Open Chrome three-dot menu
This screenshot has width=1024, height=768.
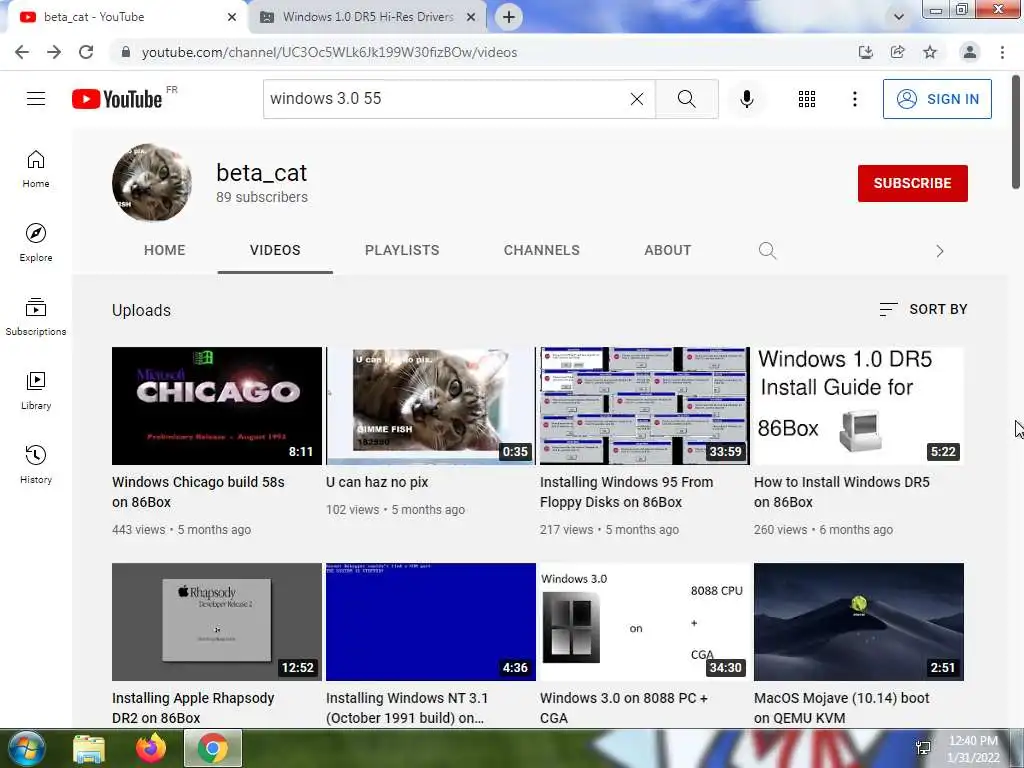coord(1002,52)
